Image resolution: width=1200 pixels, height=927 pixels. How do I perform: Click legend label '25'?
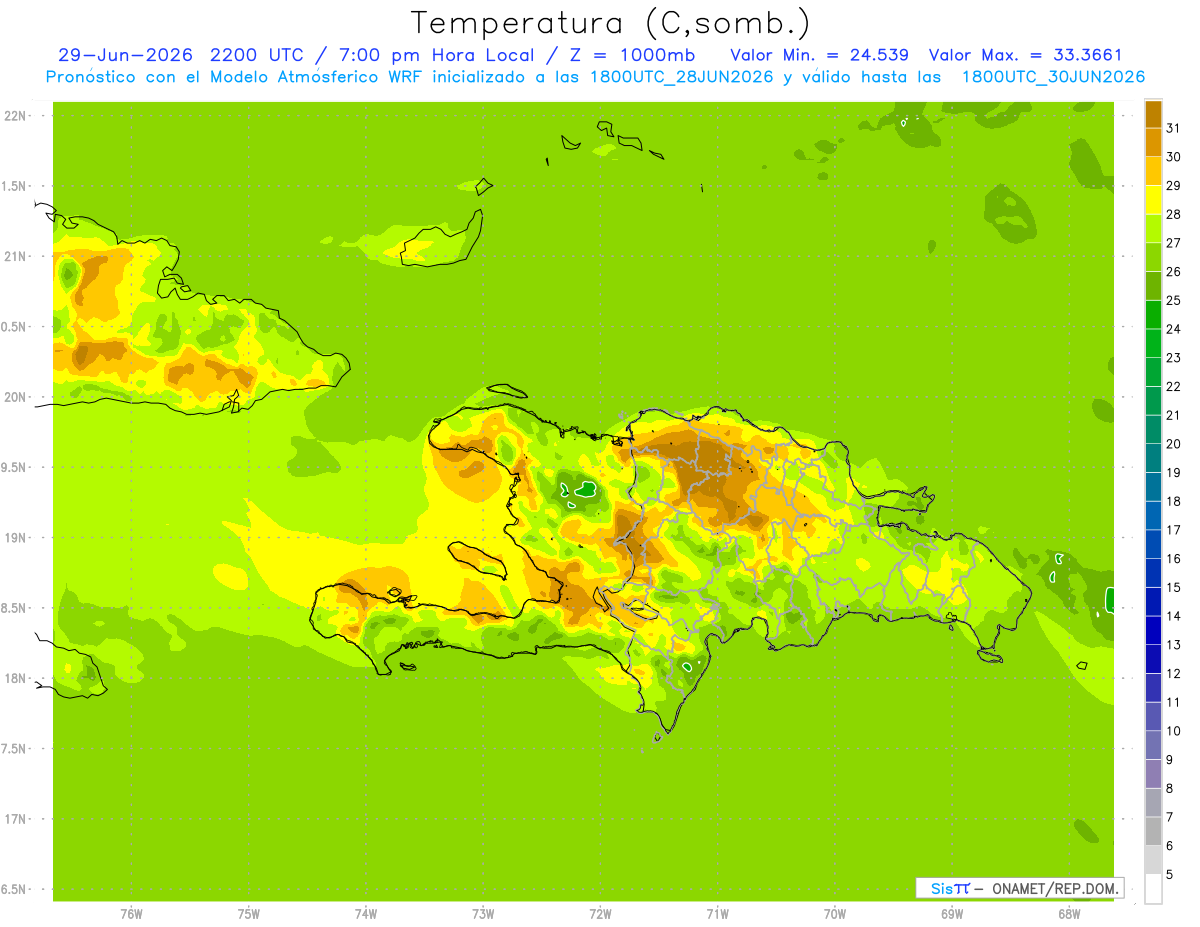click(1173, 300)
